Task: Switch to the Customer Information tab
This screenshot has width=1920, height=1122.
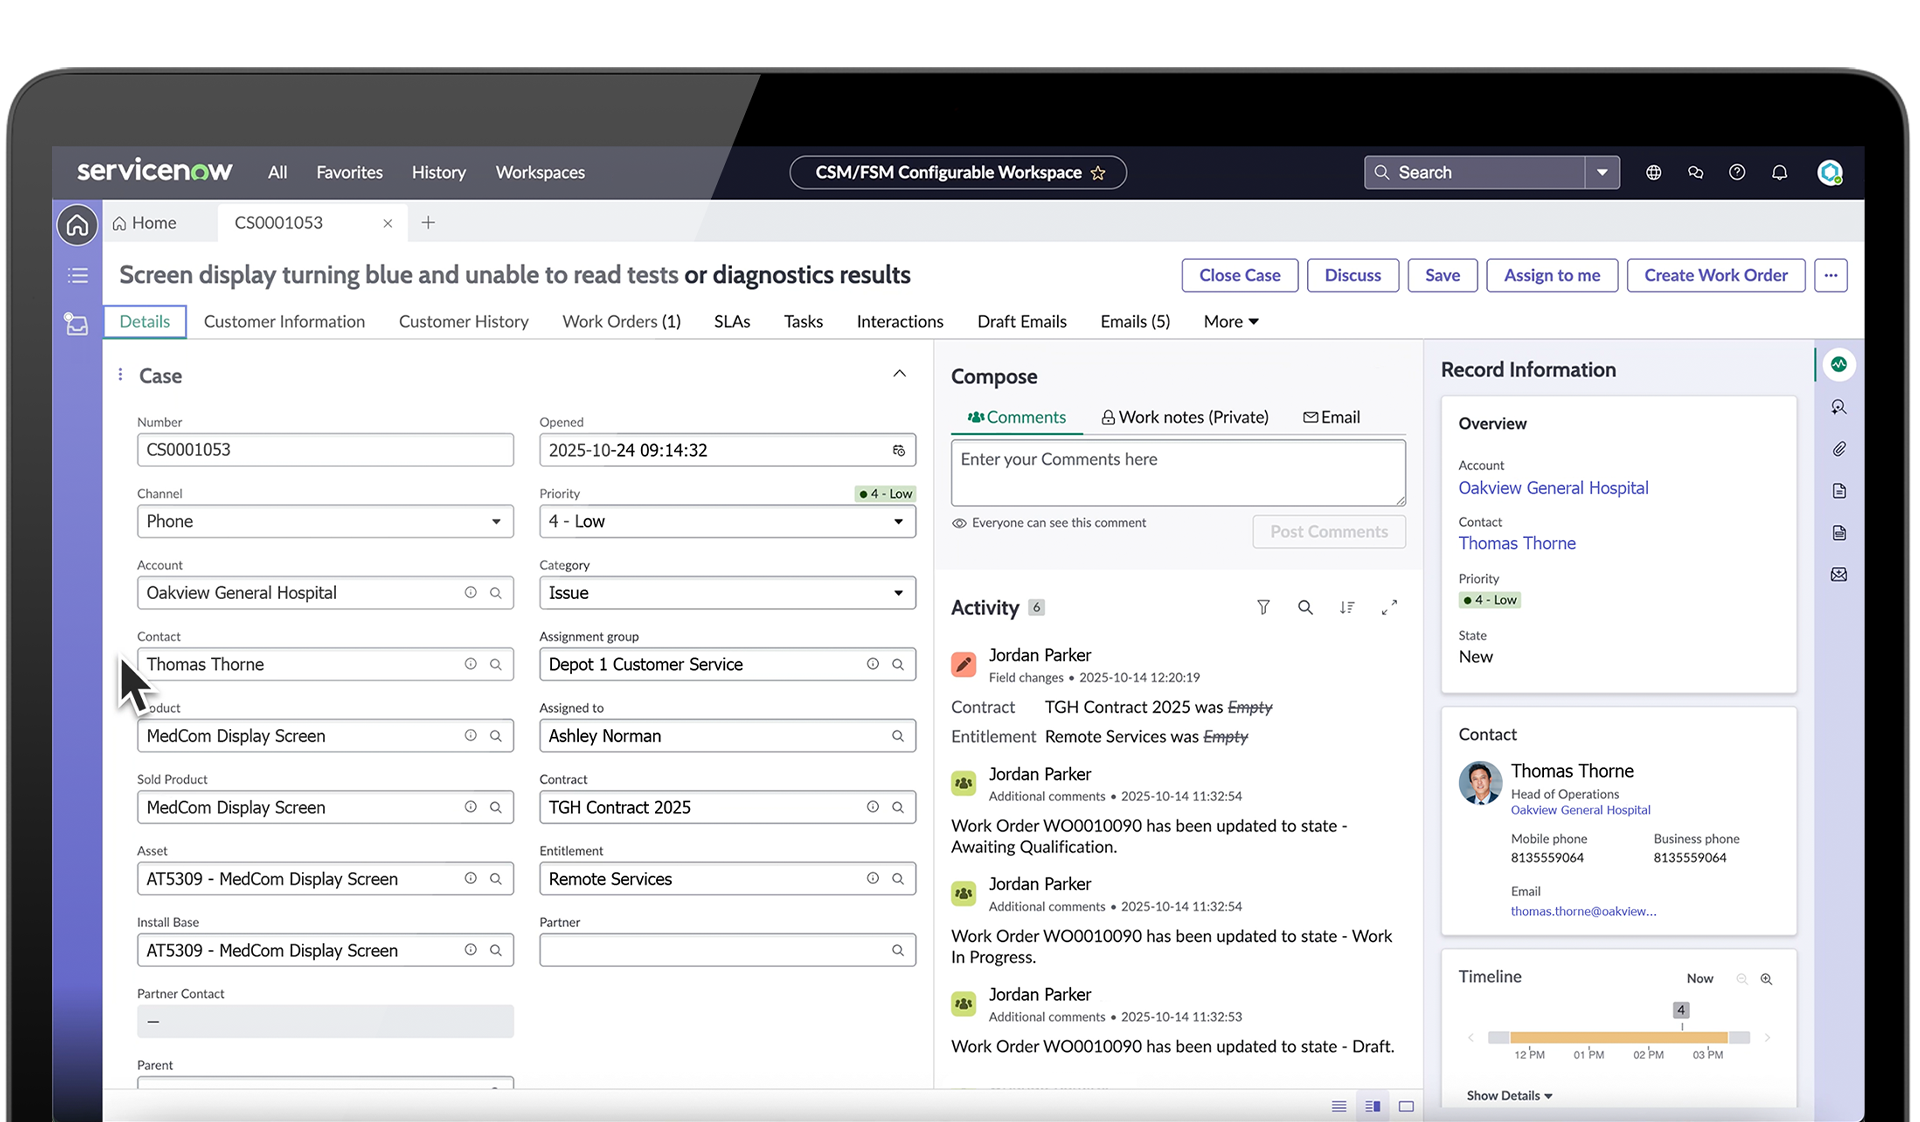Action: coord(284,321)
